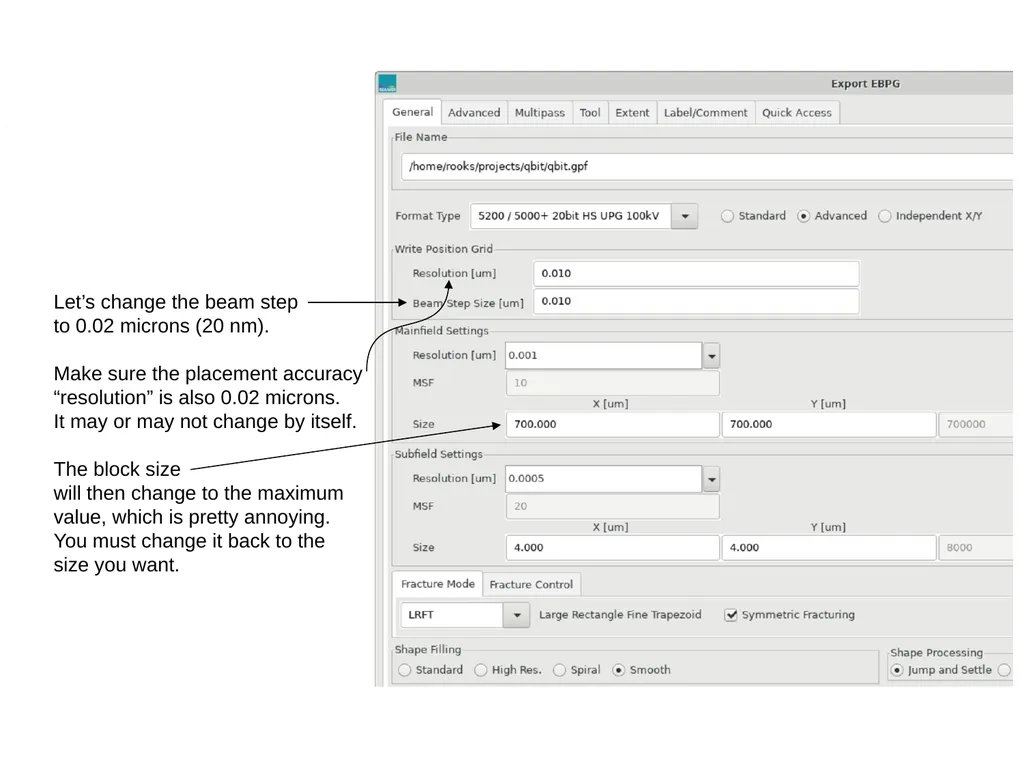Click the Subfield MSF field showing 20

pyautogui.click(x=612, y=507)
